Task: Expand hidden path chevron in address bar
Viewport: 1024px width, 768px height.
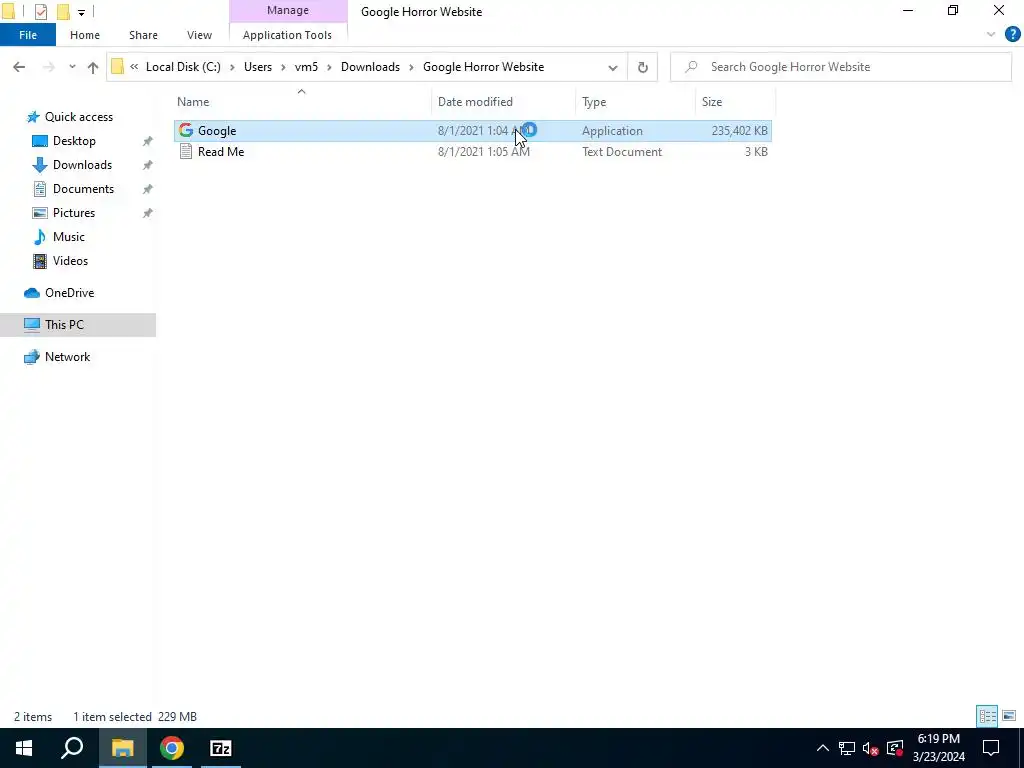Action: click(x=134, y=67)
